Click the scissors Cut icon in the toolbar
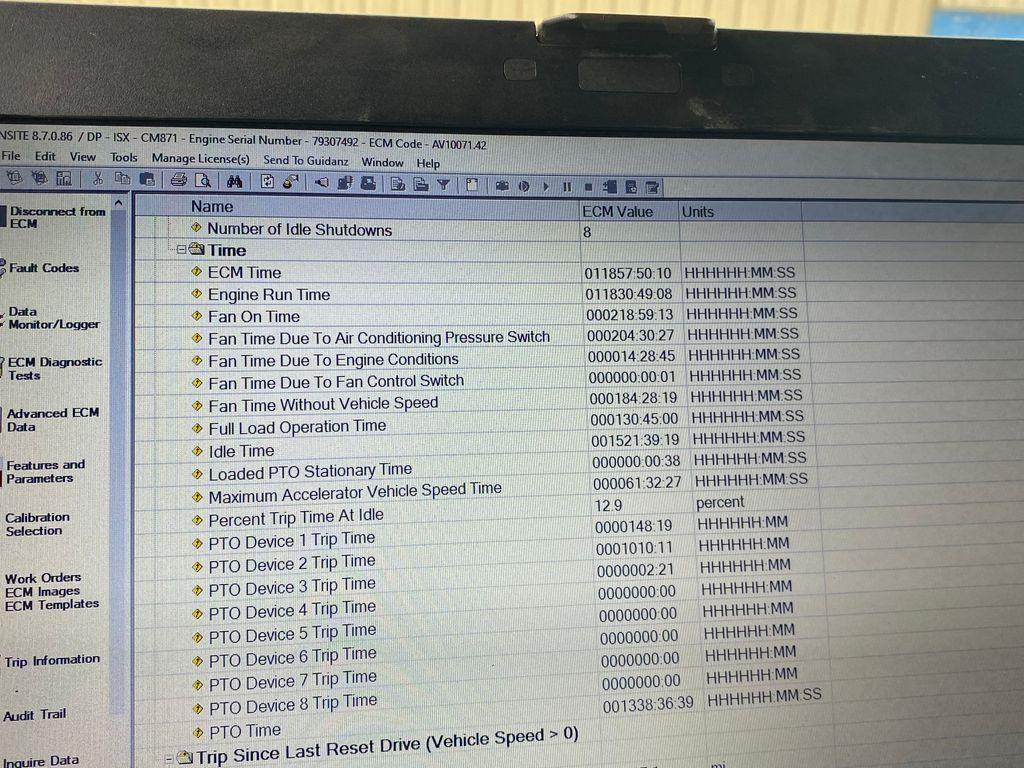The image size is (1024, 768). [x=98, y=178]
